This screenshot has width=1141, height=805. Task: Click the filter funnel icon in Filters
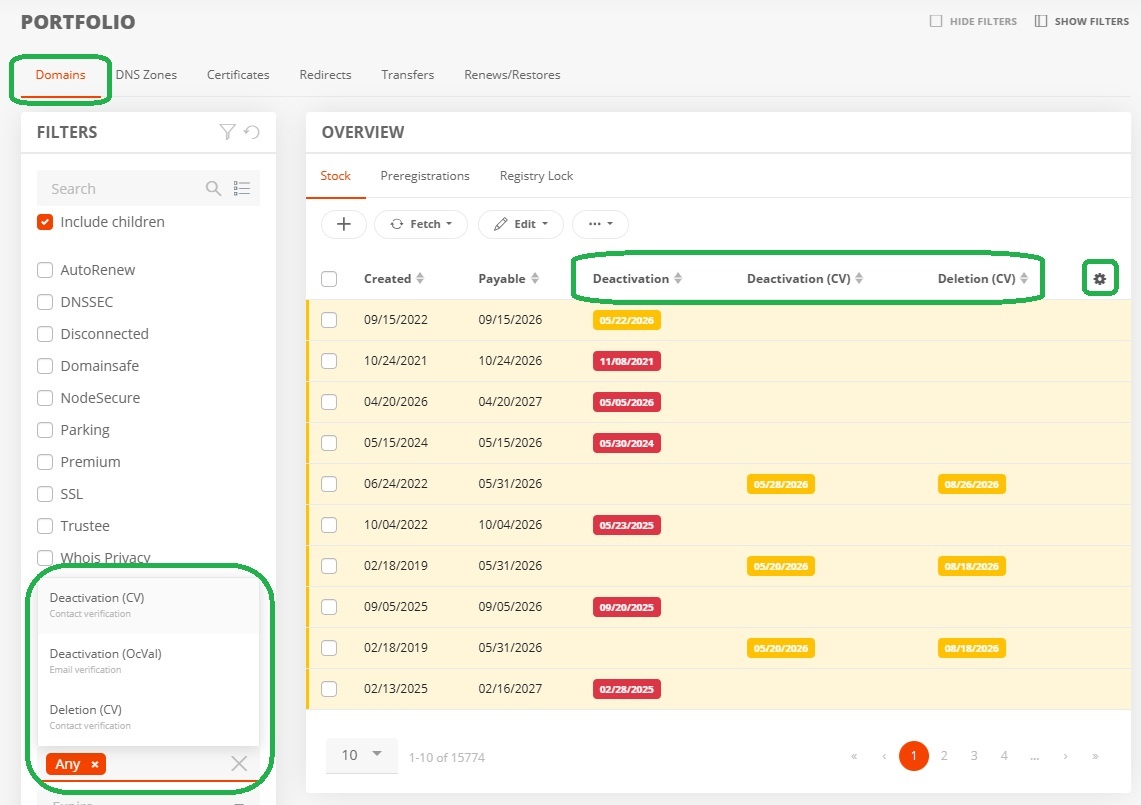pos(227,132)
